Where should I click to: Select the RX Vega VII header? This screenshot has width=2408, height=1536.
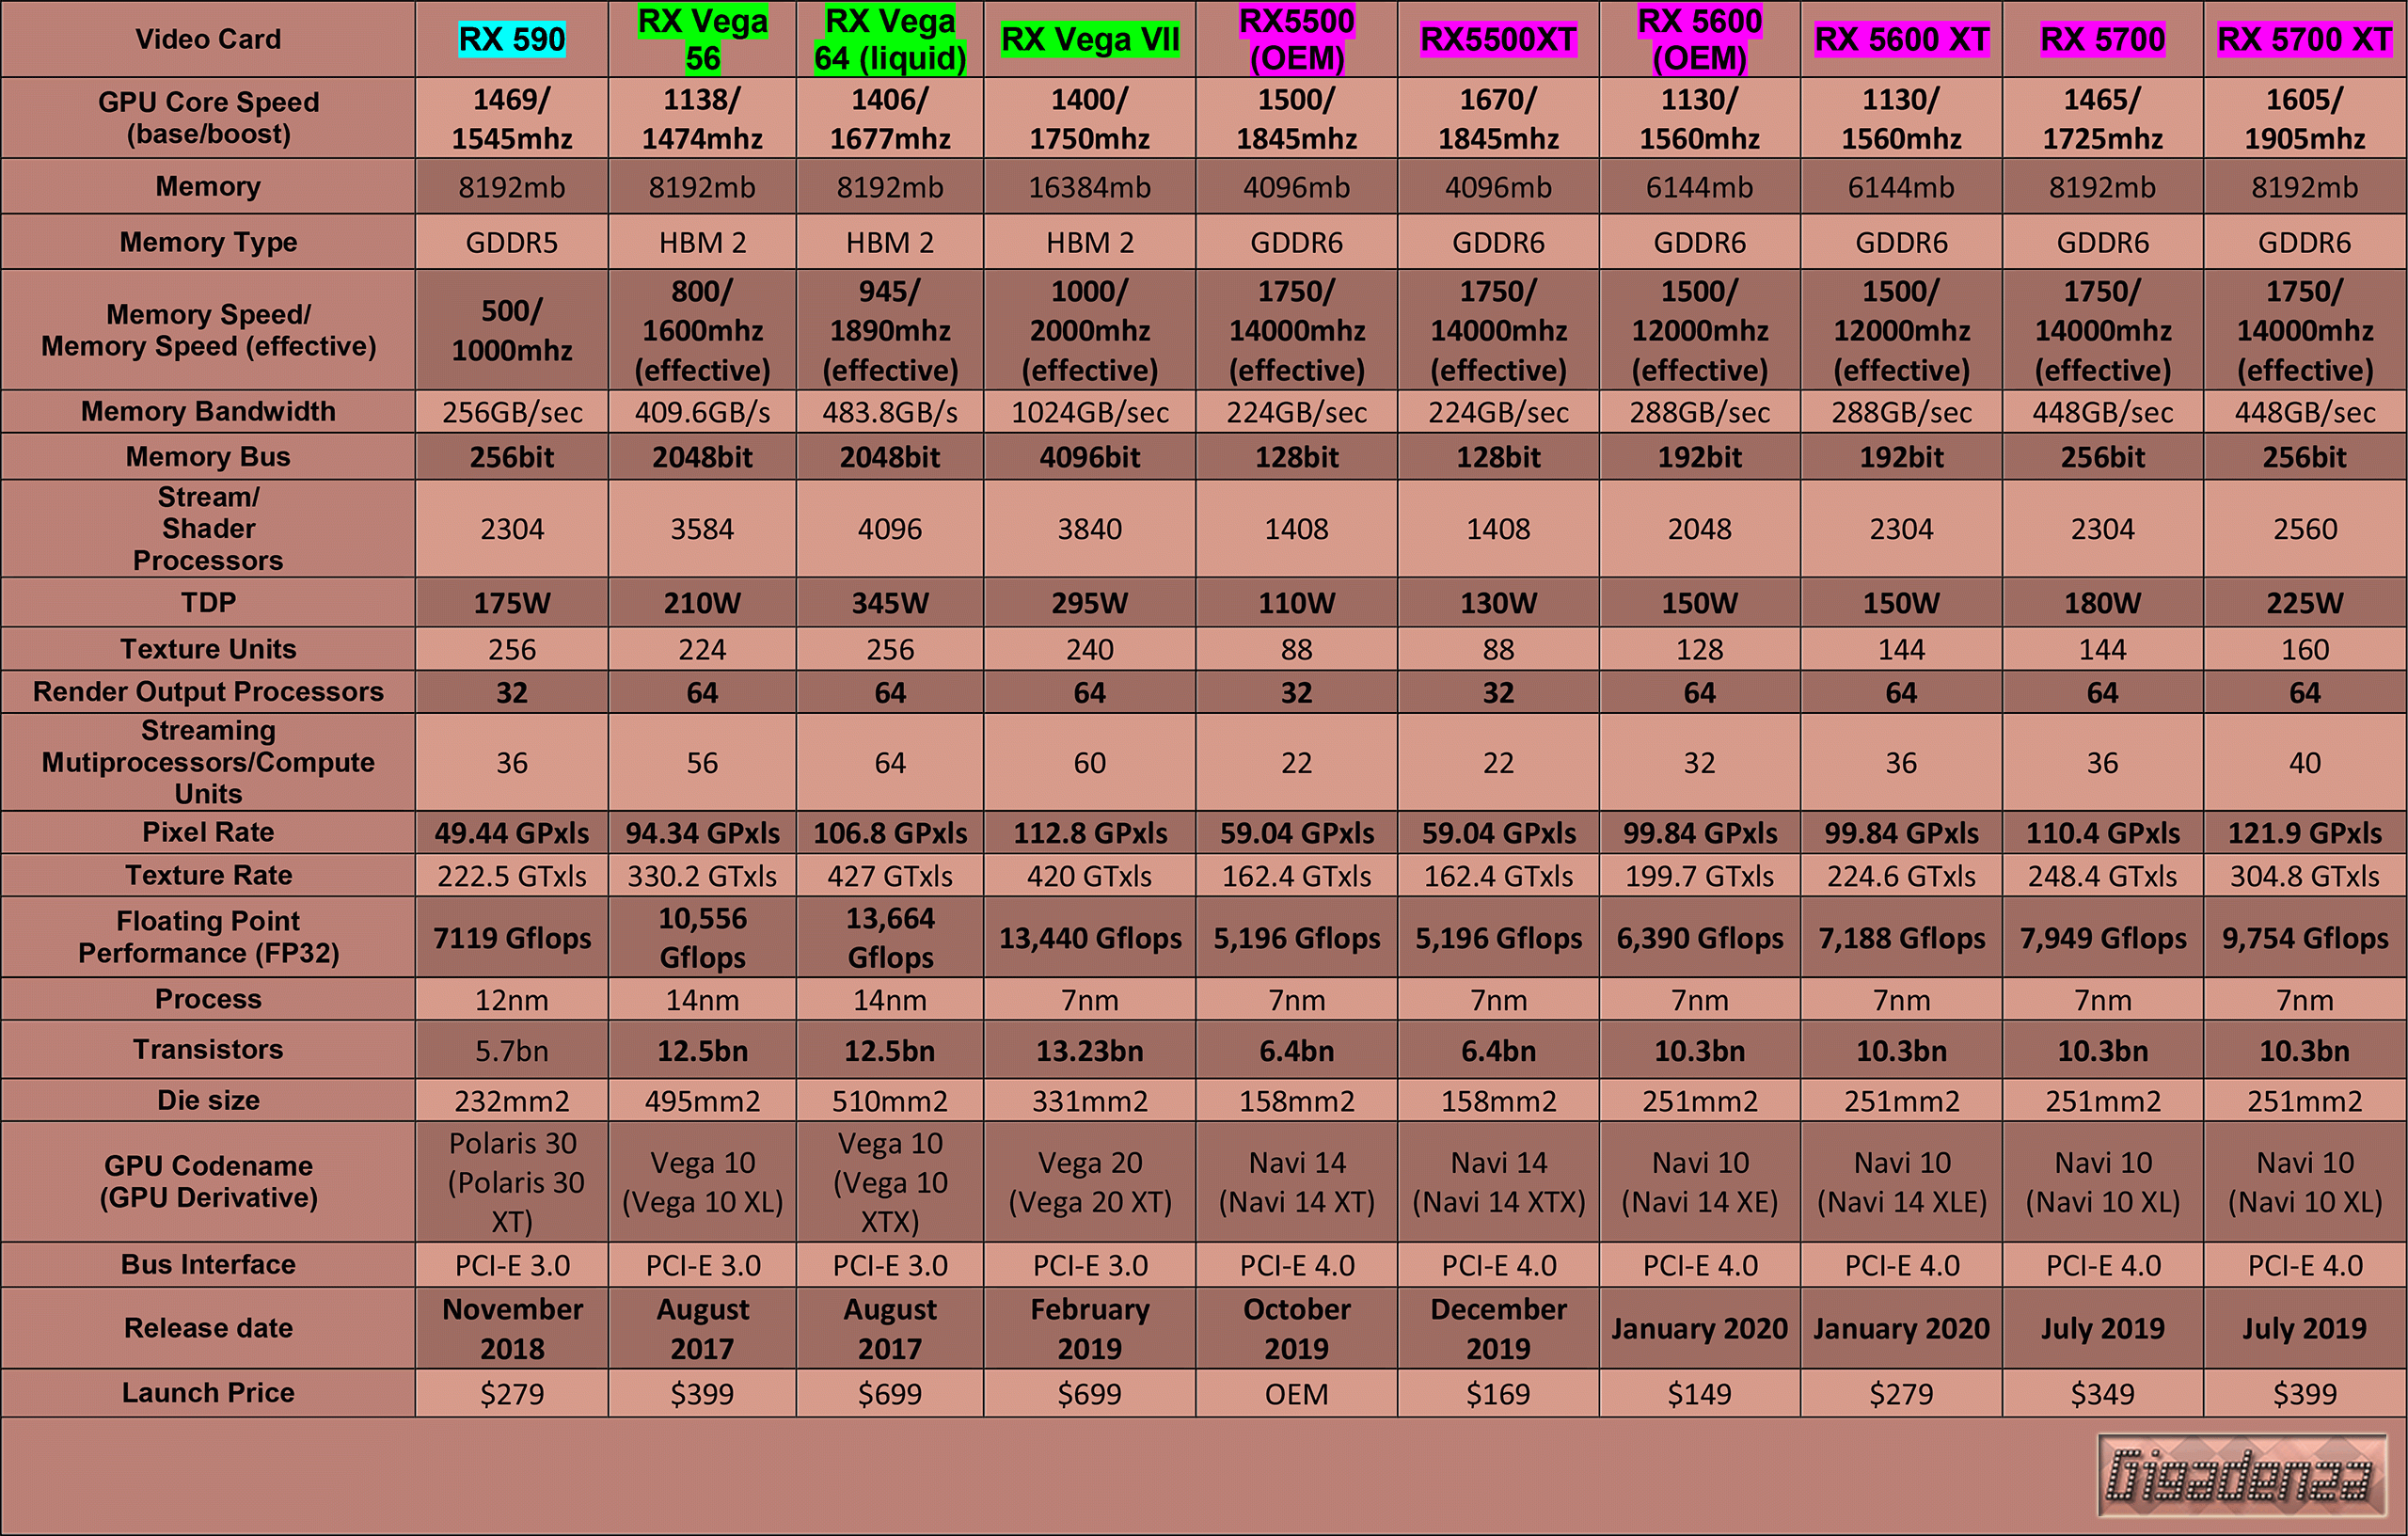click(x=1090, y=39)
